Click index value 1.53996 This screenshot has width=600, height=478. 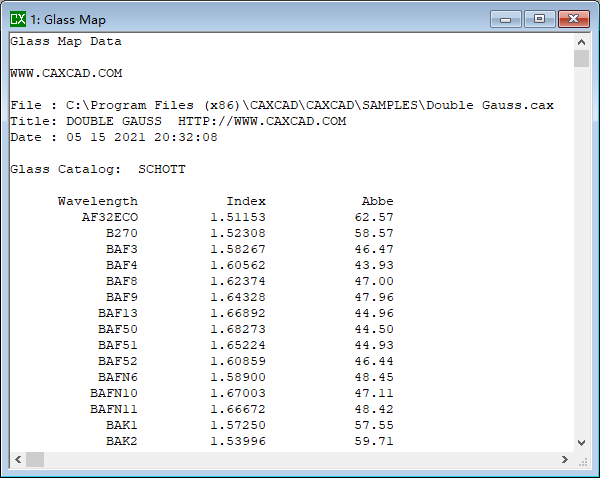[238, 441]
